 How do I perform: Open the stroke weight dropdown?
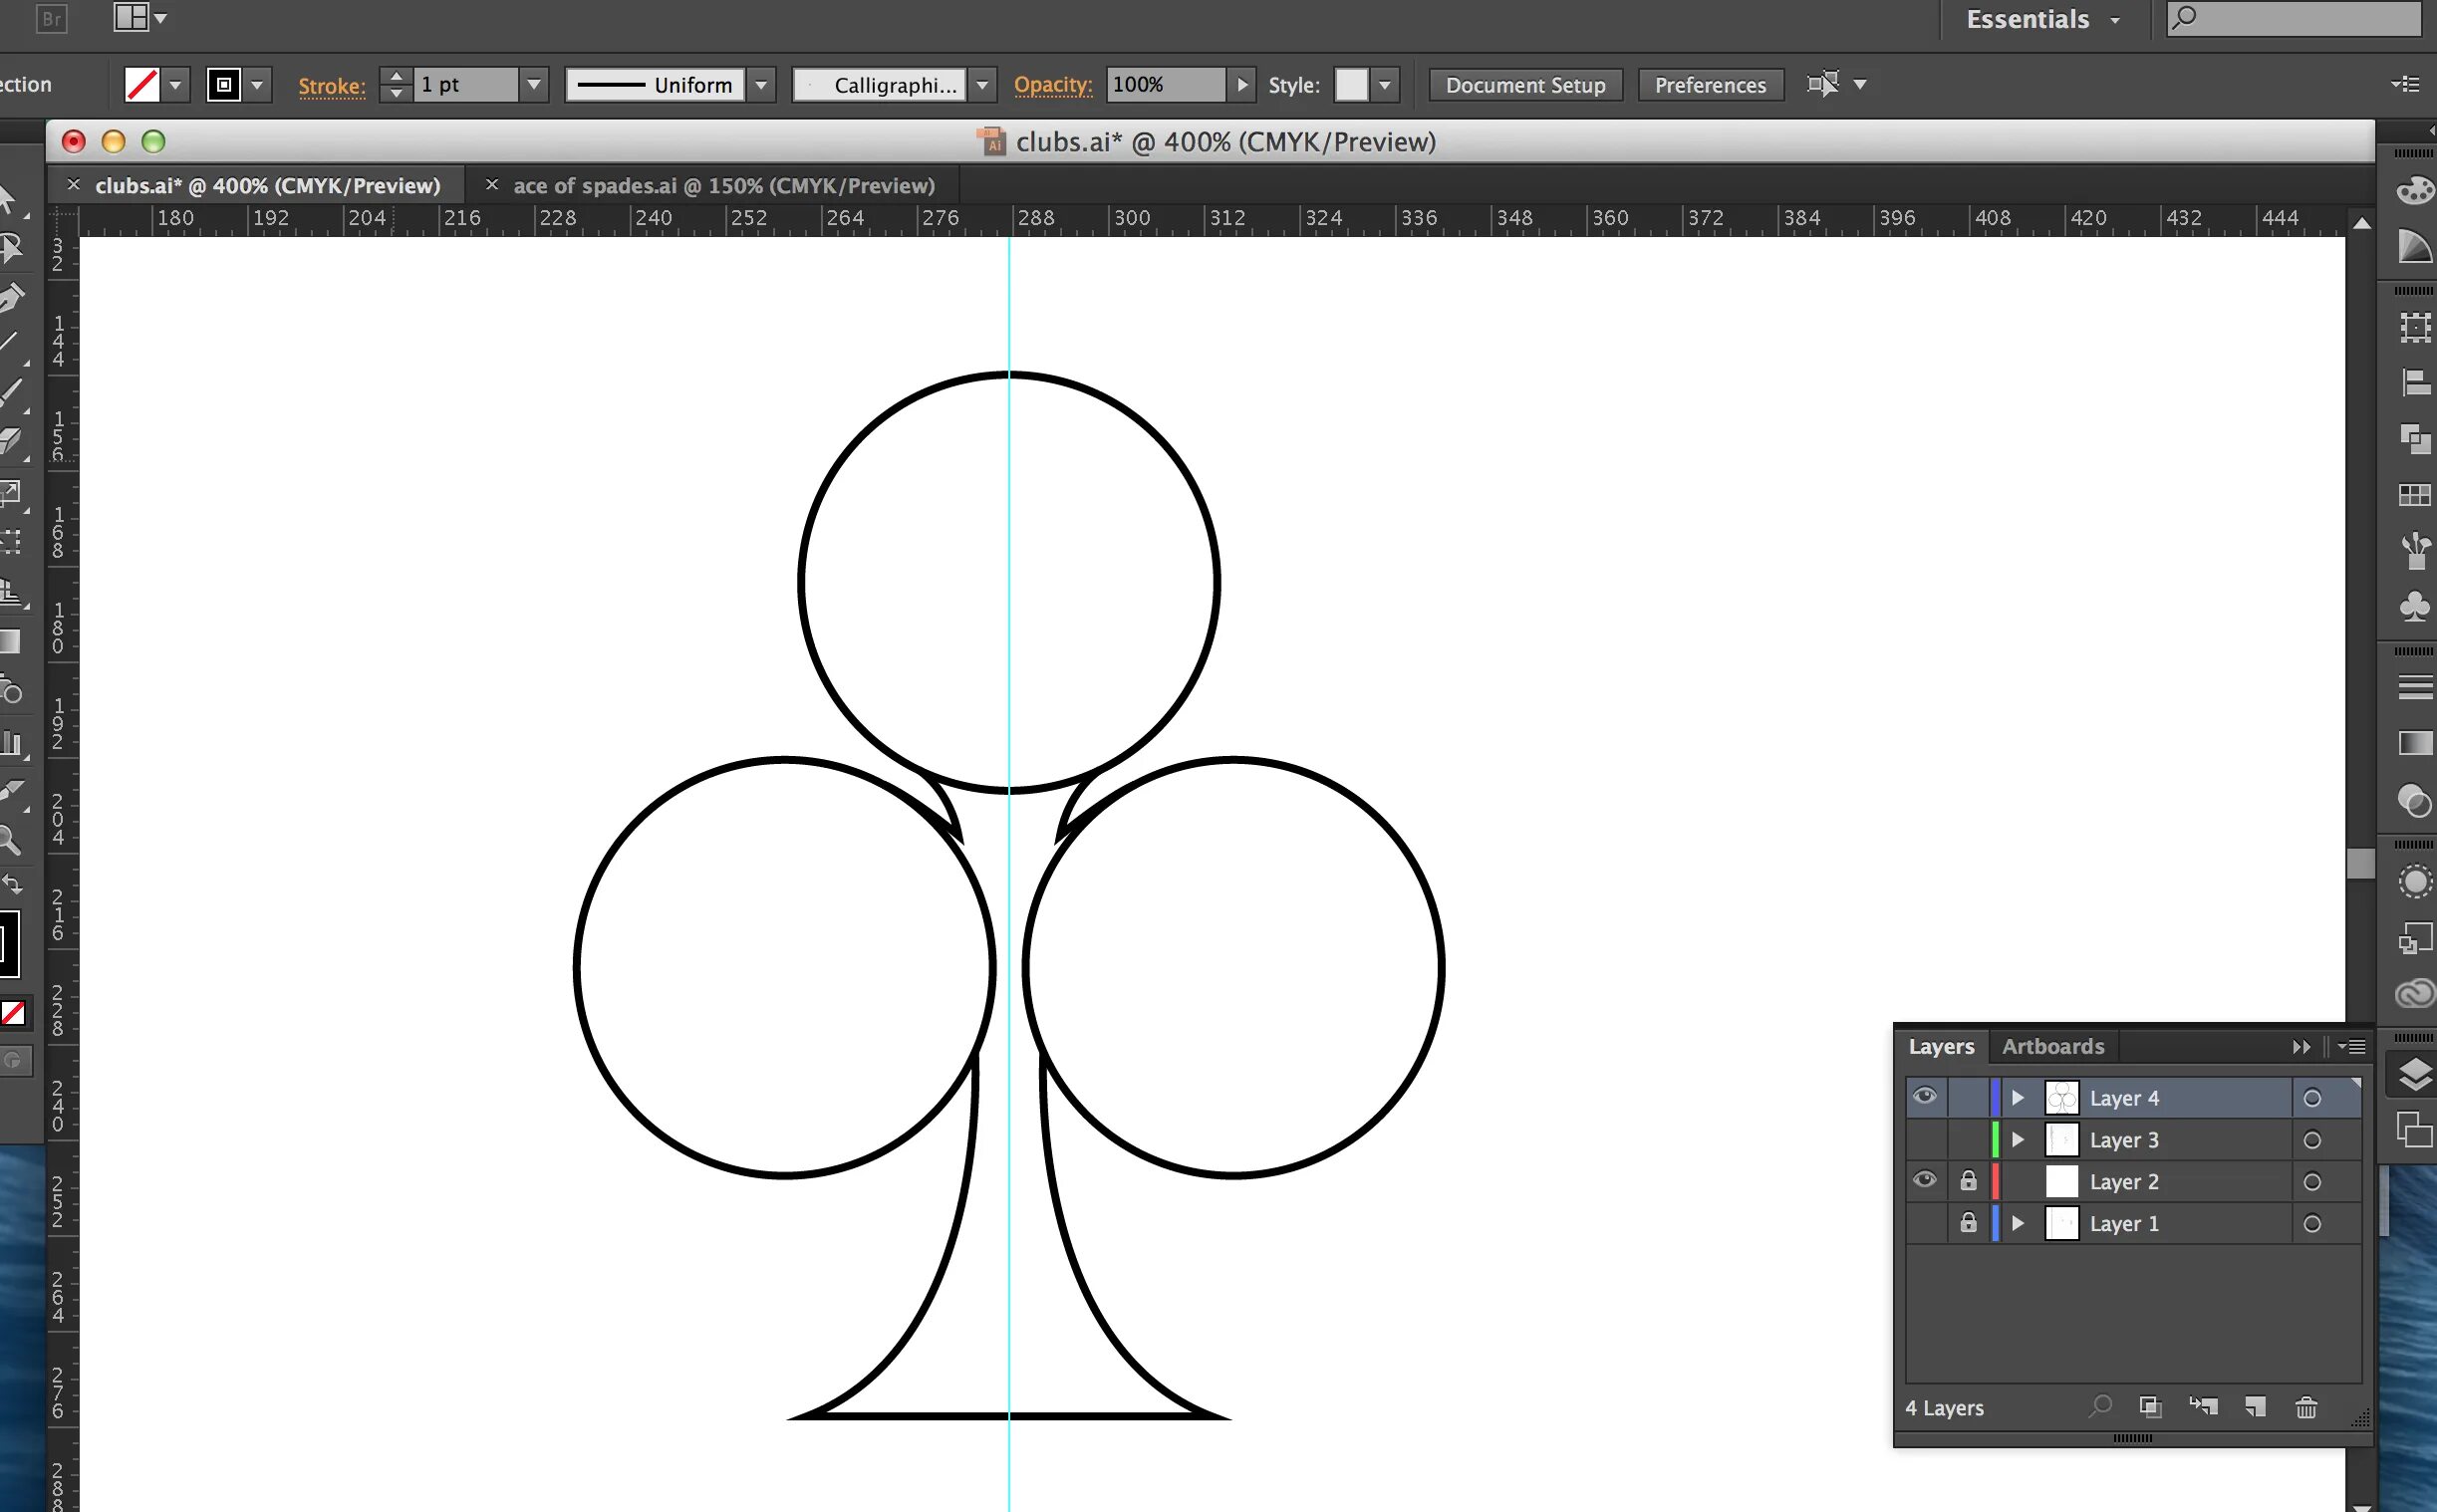tap(534, 85)
